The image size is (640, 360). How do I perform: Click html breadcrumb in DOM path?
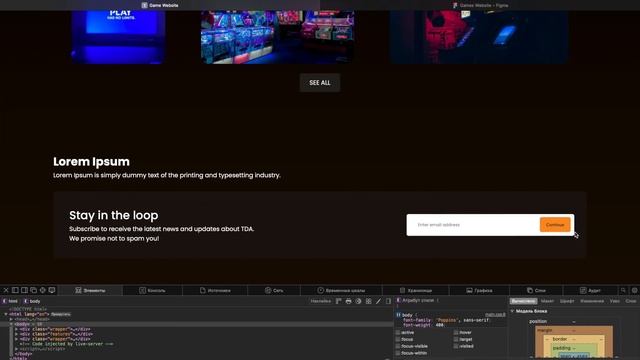coord(10,301)
